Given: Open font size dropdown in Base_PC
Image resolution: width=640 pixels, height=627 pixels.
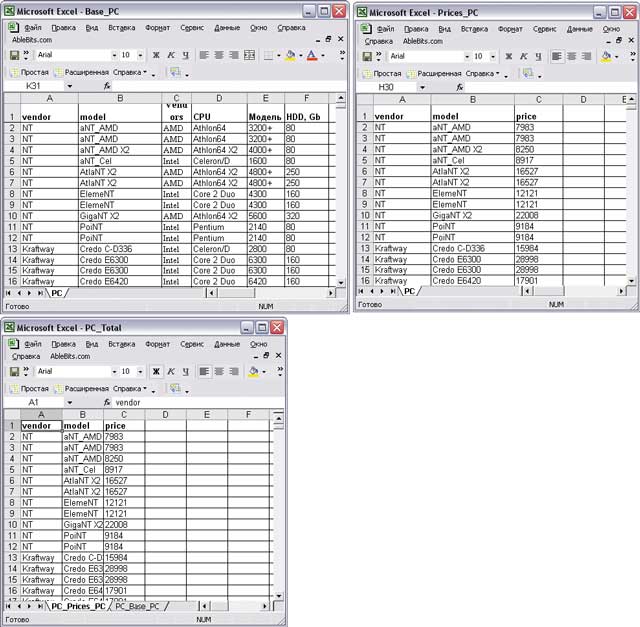Looking at the screenshot, I should [140, 55].
